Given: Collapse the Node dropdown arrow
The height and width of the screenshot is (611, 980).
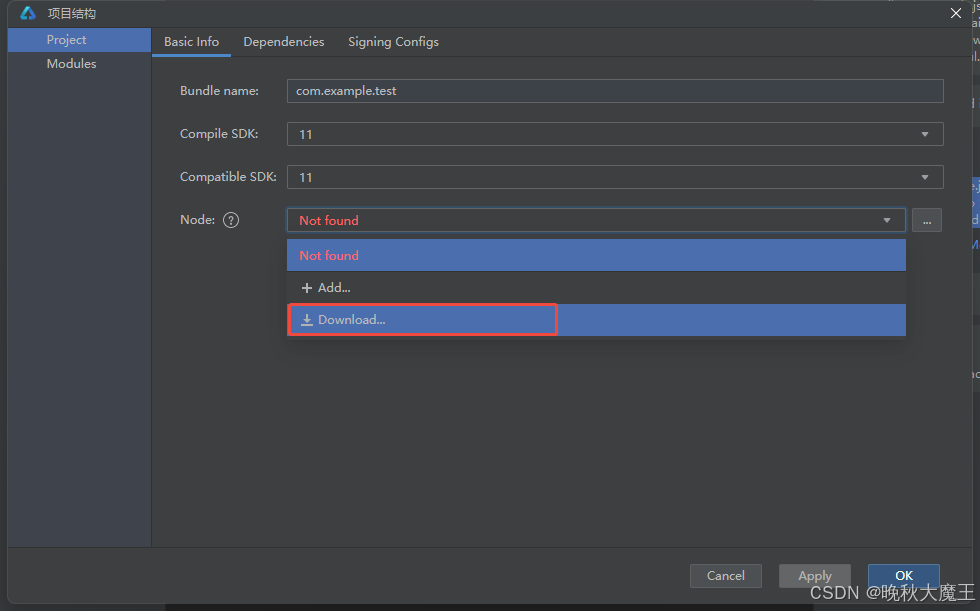Looking at the screenshot, I should (x=886, y=220).
